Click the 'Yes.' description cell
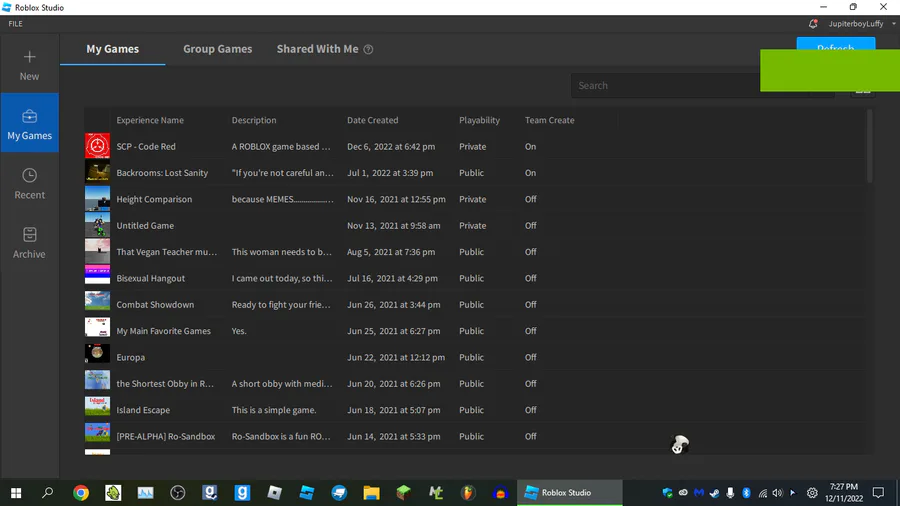 (239, 331)
